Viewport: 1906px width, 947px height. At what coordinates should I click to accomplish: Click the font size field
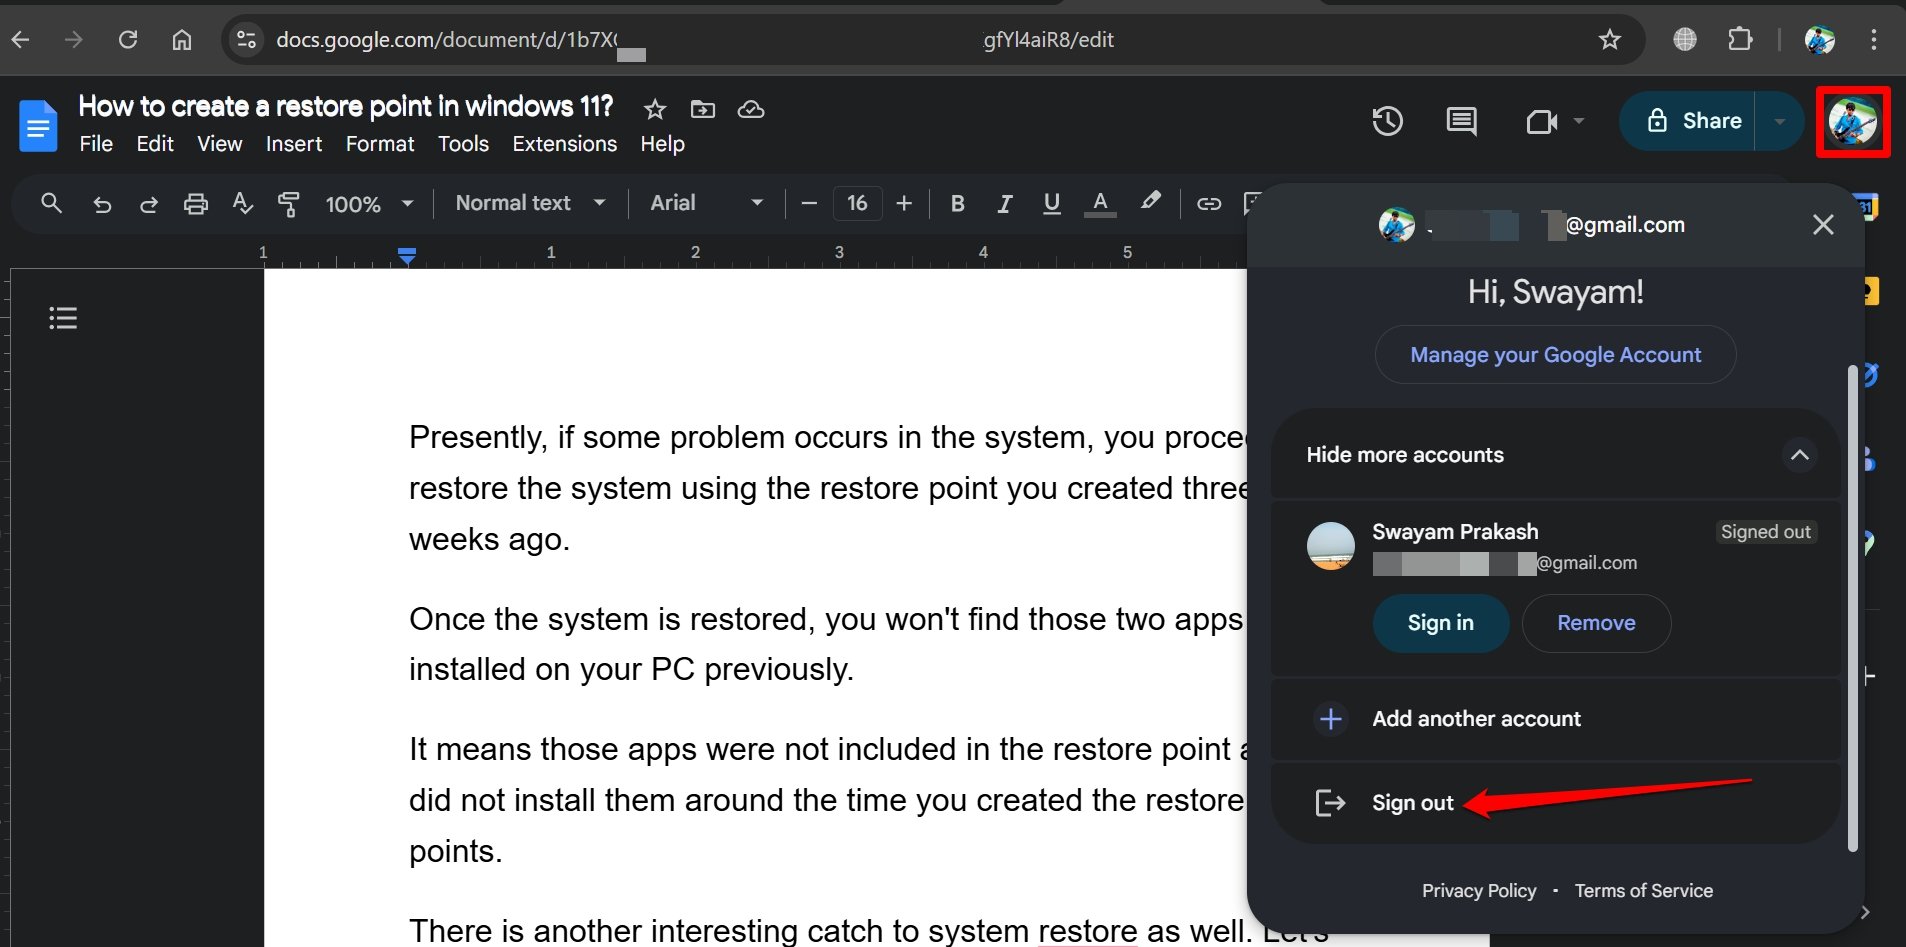[x=857, y=204]
